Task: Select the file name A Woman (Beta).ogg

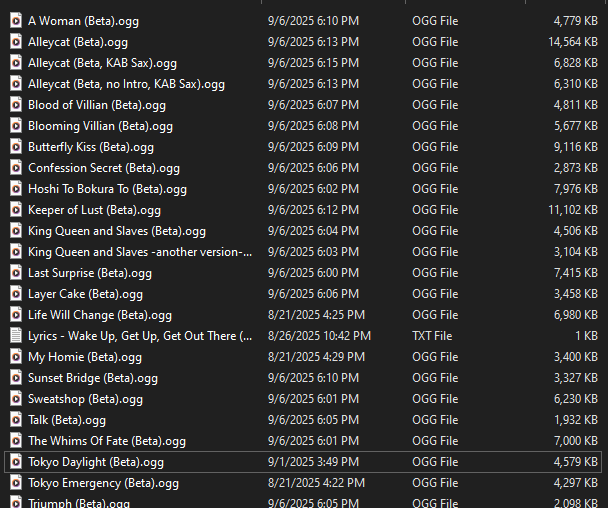Action: pyautogui.click(x=83, y=21)
